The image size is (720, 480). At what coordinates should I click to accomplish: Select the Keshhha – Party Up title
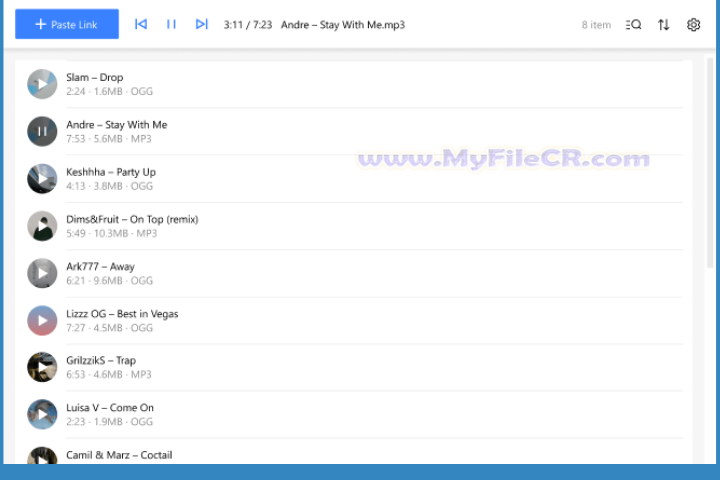click(x=111, y=172)
